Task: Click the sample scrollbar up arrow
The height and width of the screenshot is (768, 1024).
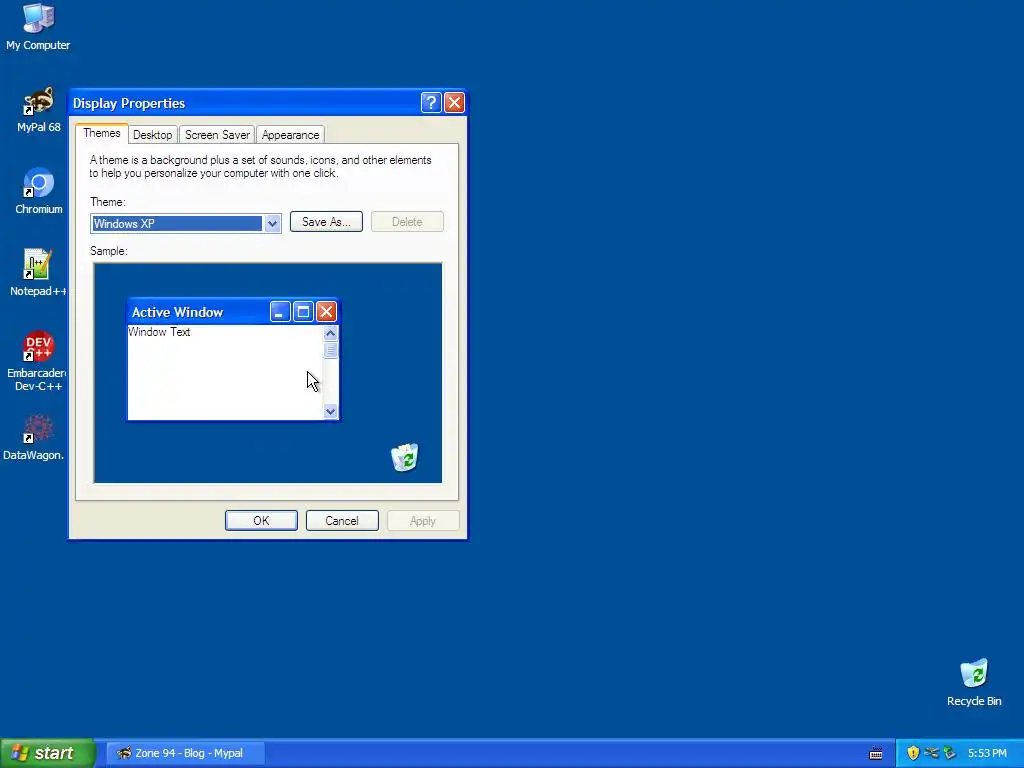Action: point(330,333)
